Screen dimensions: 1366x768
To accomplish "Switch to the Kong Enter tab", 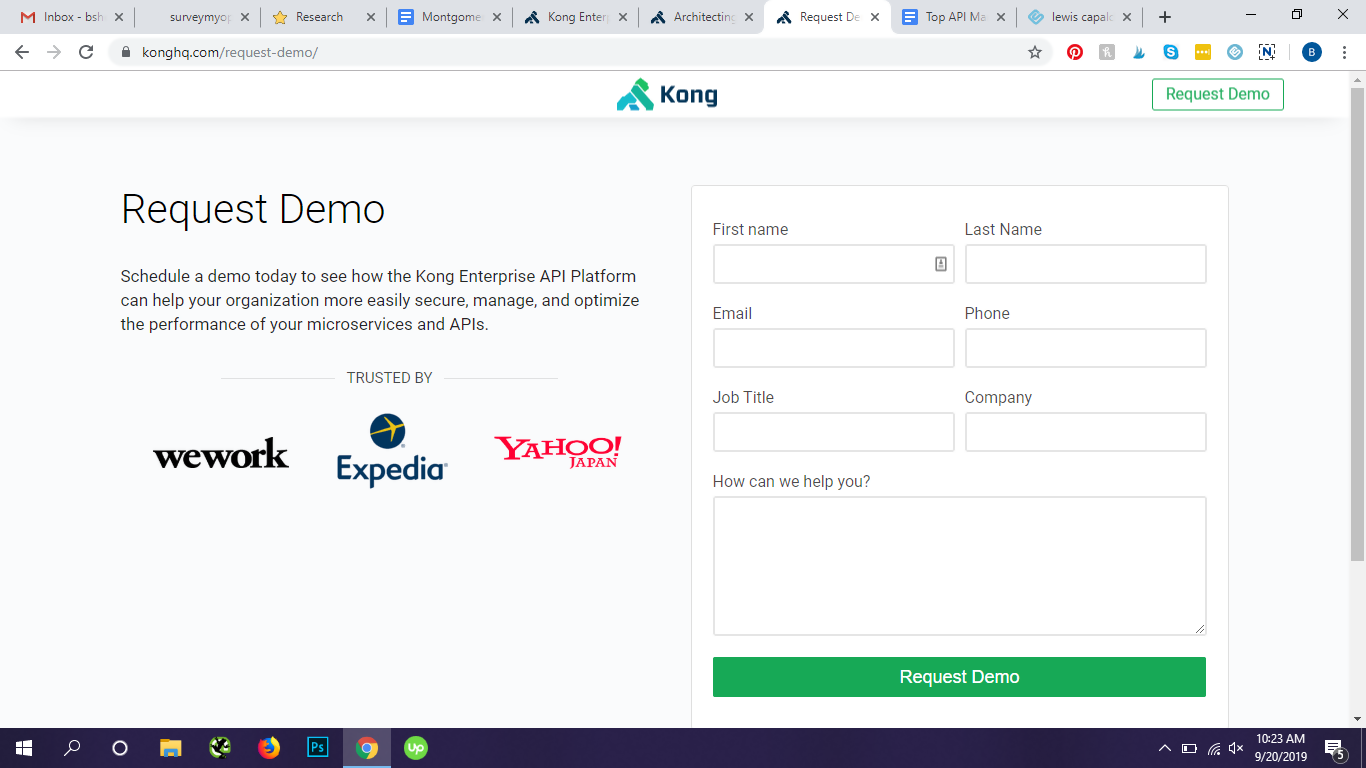I will click(x=574, y=17).
